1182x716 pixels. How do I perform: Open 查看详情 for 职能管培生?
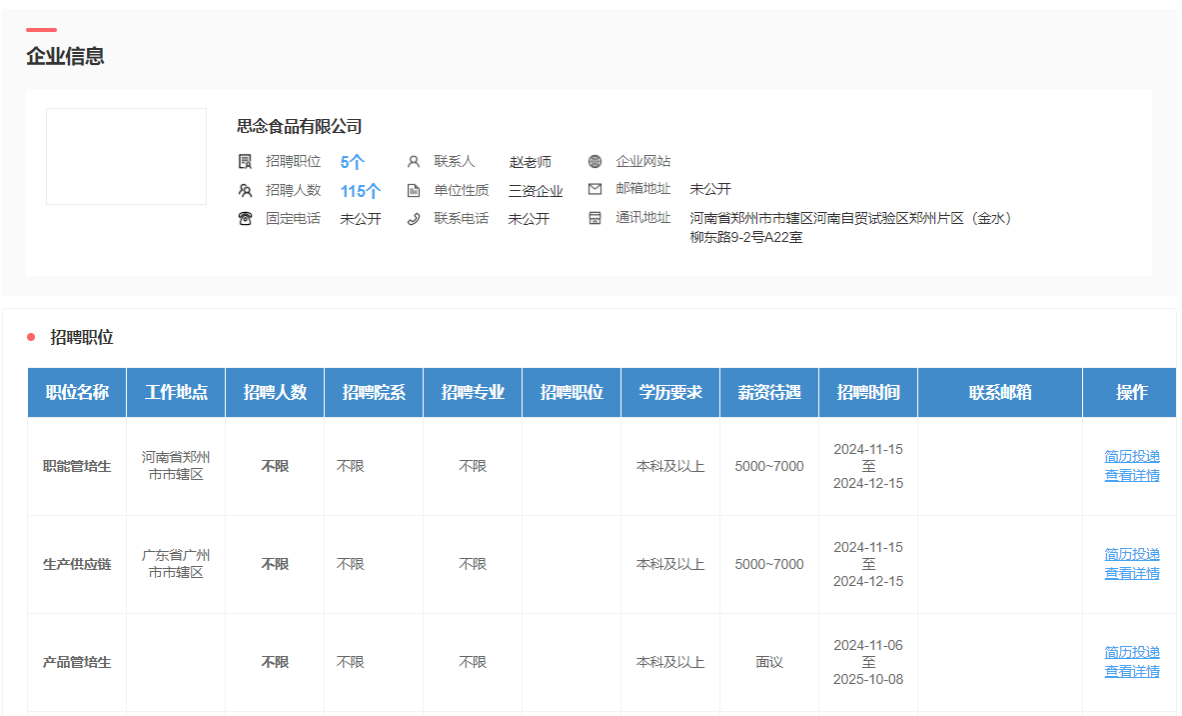click(1131, 476)
